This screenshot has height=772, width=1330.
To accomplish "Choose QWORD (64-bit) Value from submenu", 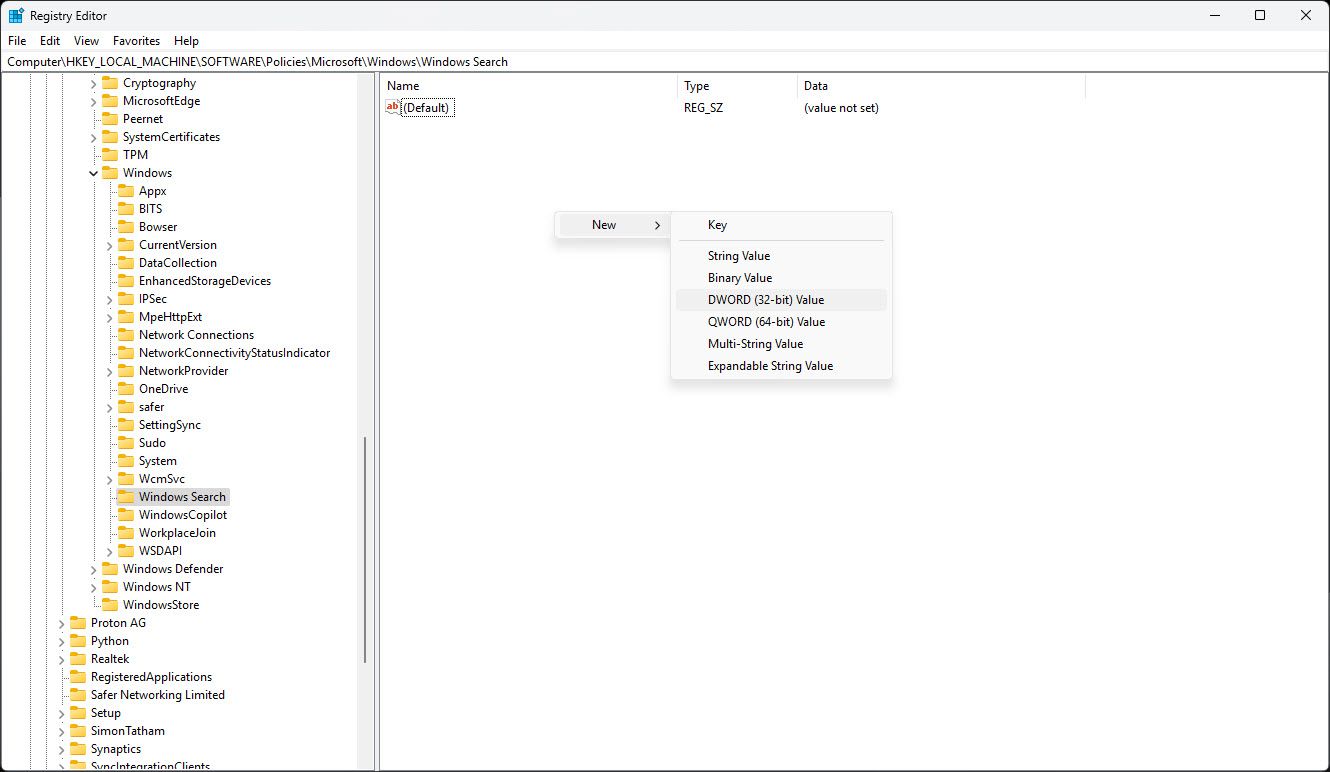I will tap(781, 322).
